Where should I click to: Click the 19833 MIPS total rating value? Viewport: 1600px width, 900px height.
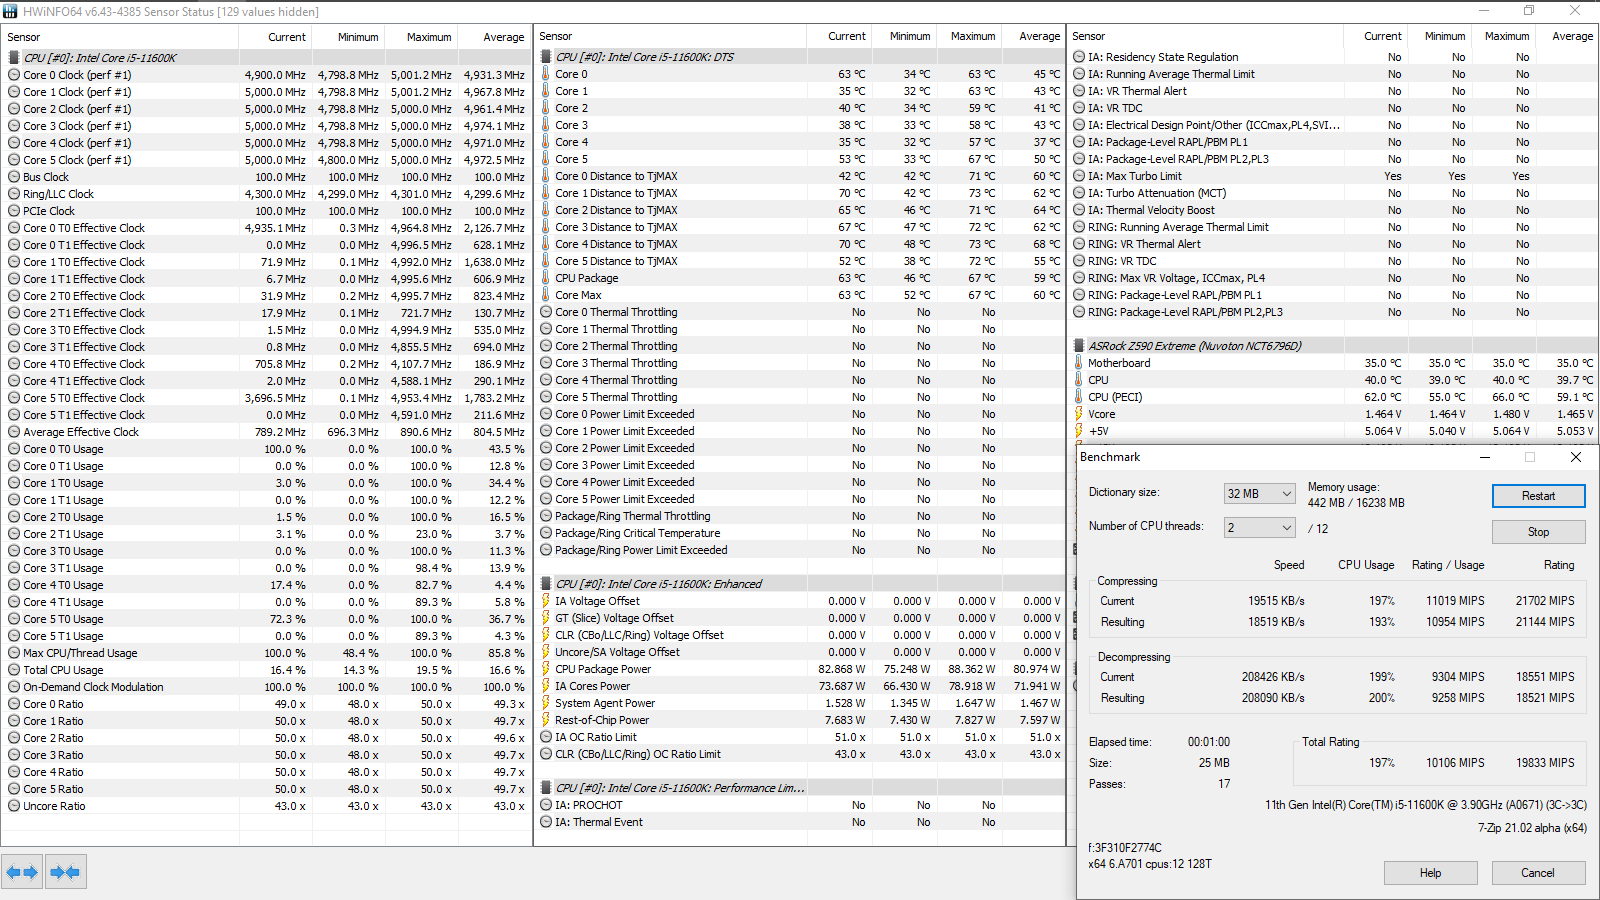click(1545, 763)
